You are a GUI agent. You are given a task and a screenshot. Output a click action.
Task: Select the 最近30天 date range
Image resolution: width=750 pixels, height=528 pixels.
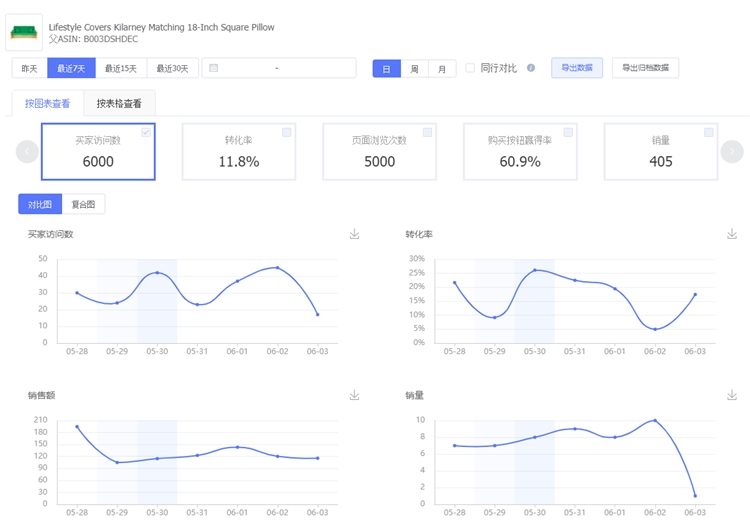pyautogui.click(x=173, y=68)
